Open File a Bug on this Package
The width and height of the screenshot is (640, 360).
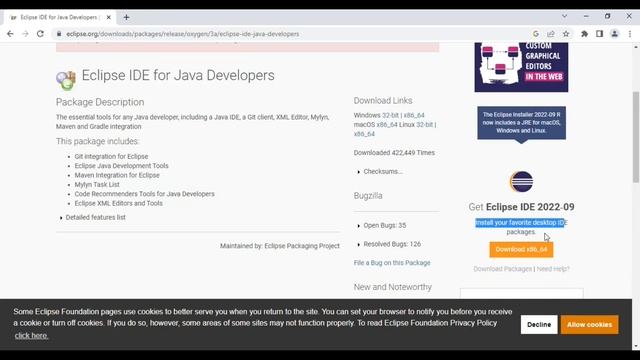coord(392,263)
